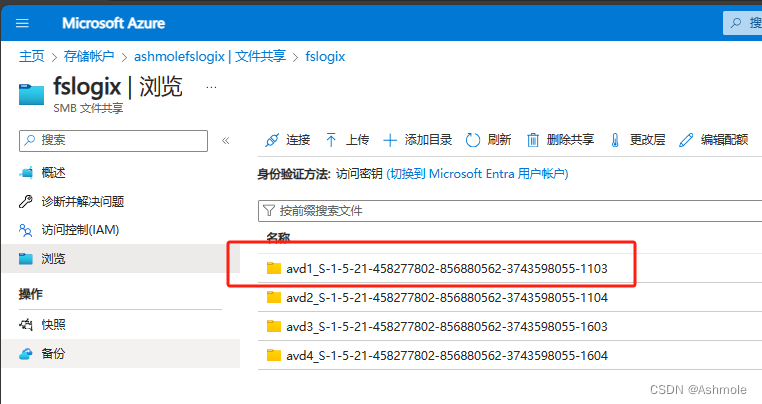Click the fslogix breadcrumb link
This screenshot has width=762, height=404.
click(x=325, y=56)
